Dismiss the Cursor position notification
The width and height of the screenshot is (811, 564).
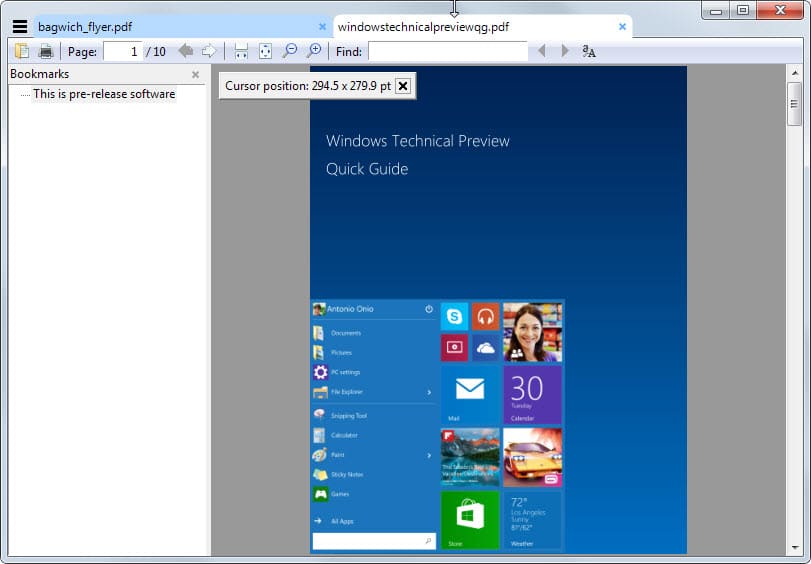(403, 86)
